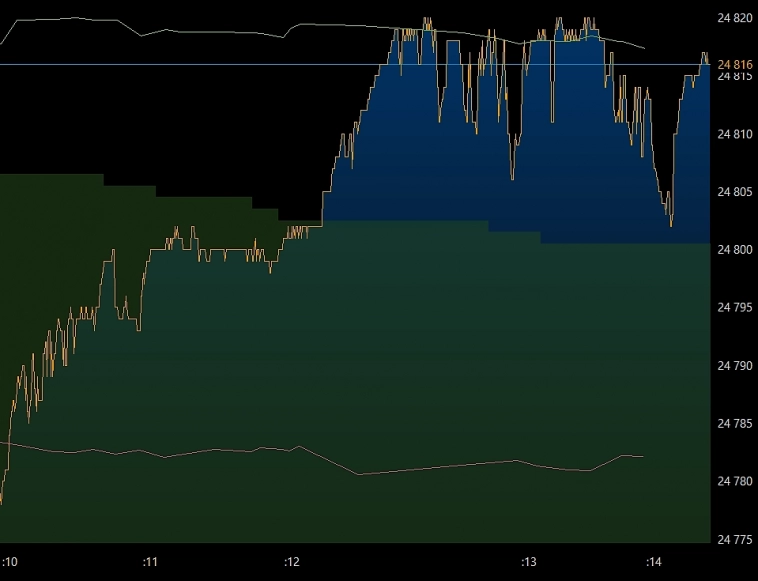This screenshot has width=758, height=581.
Task: Click the 24 790 price axis label
Action: pos(735,366)
